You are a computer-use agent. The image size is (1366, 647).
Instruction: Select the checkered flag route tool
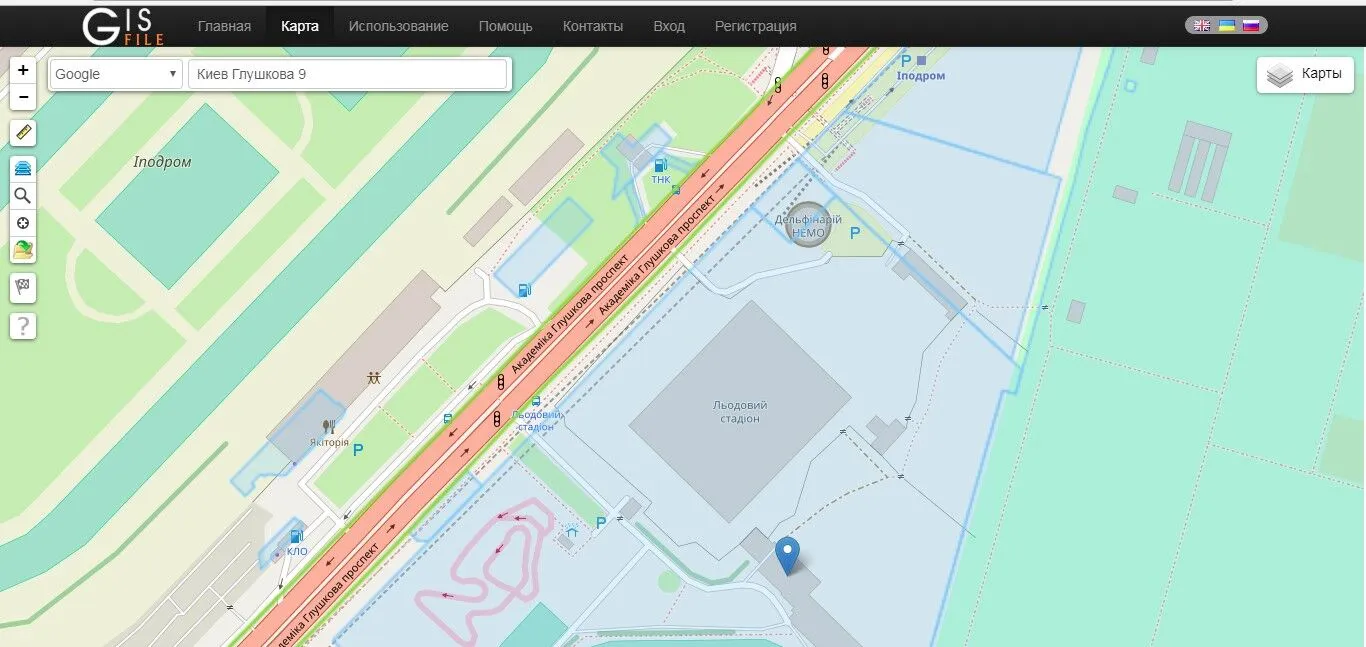pyautogui.click(x=23, y=287)
